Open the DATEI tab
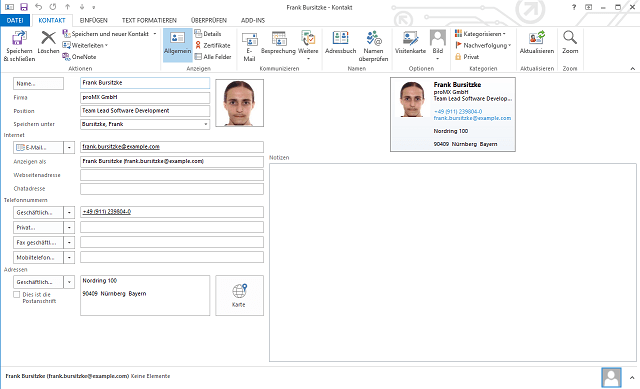Image resolution: width=640 pixels, height=389 pixels. pyautogui.click(x=15, y=20)
